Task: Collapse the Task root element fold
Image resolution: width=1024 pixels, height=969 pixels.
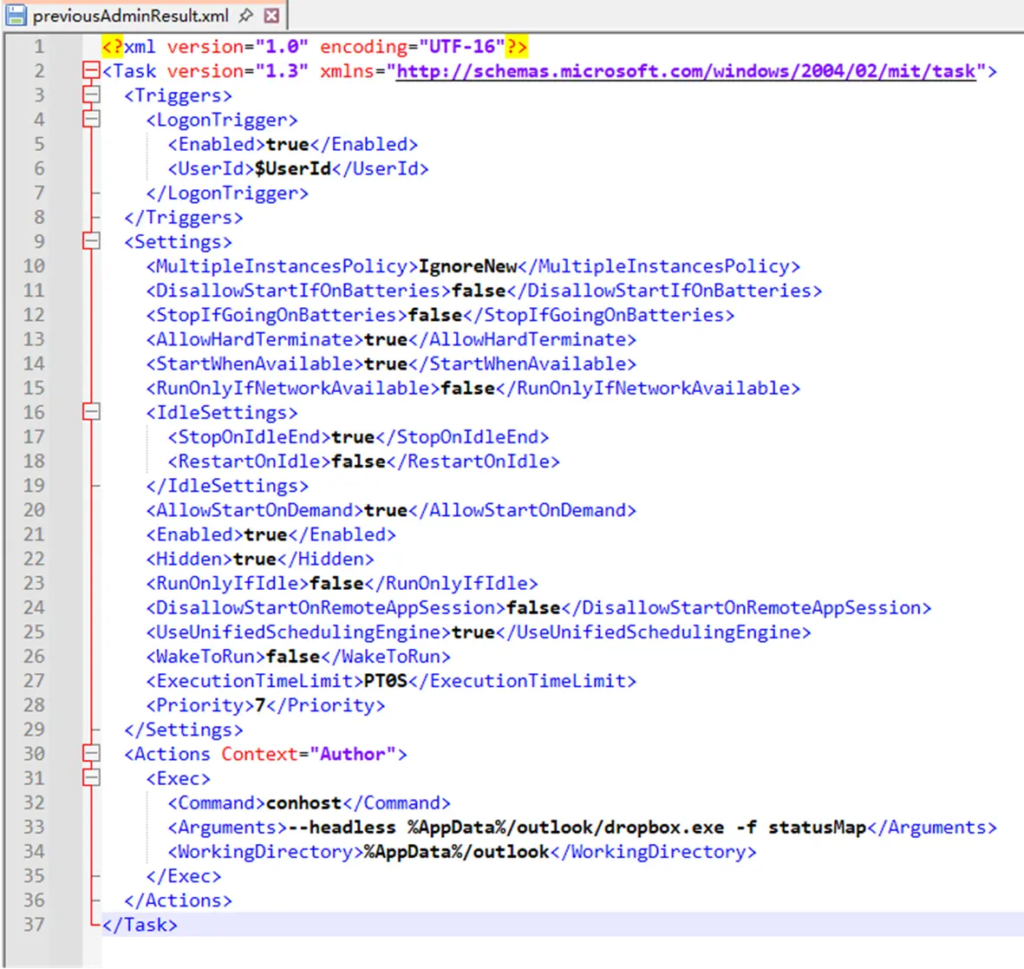Action: [92, 71]
